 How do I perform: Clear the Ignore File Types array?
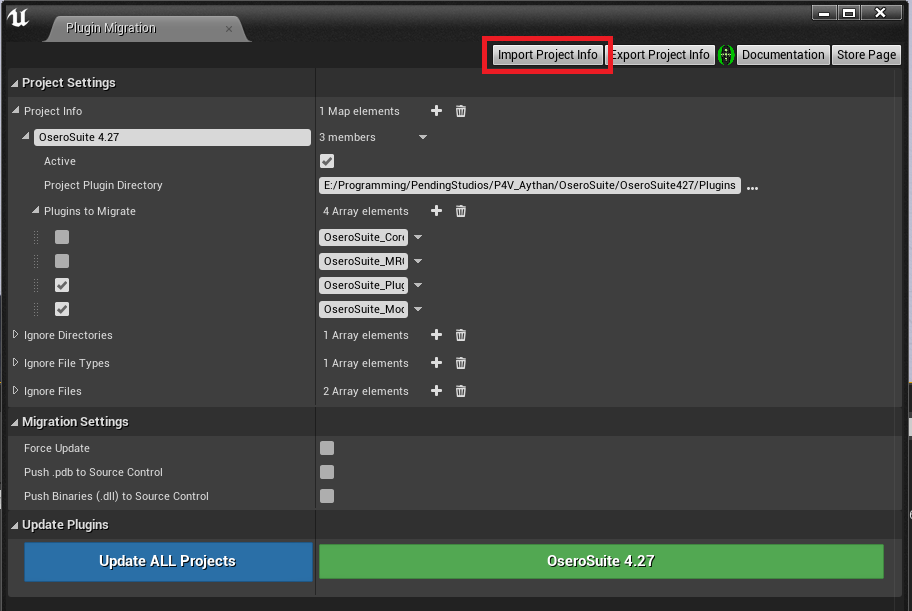(461, 363)
